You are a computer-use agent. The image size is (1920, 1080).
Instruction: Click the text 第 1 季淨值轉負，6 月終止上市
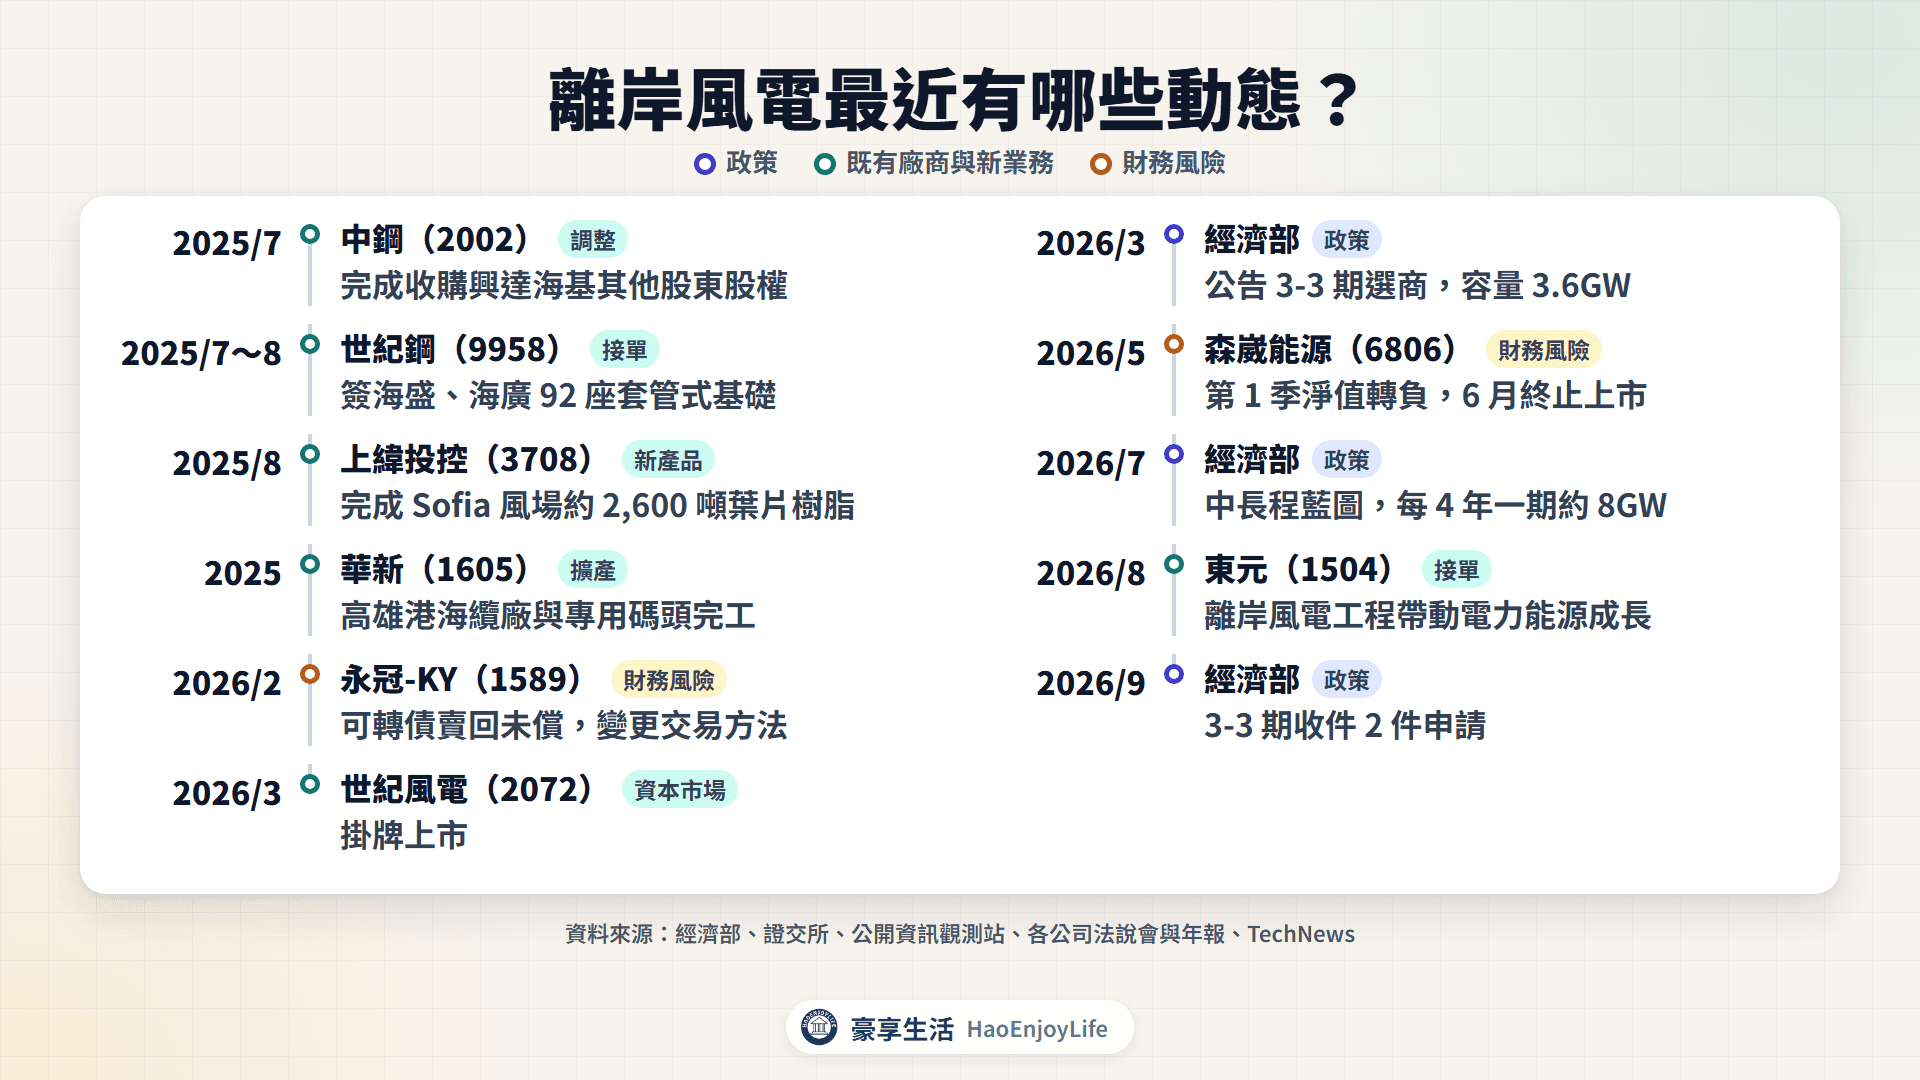1426,396
